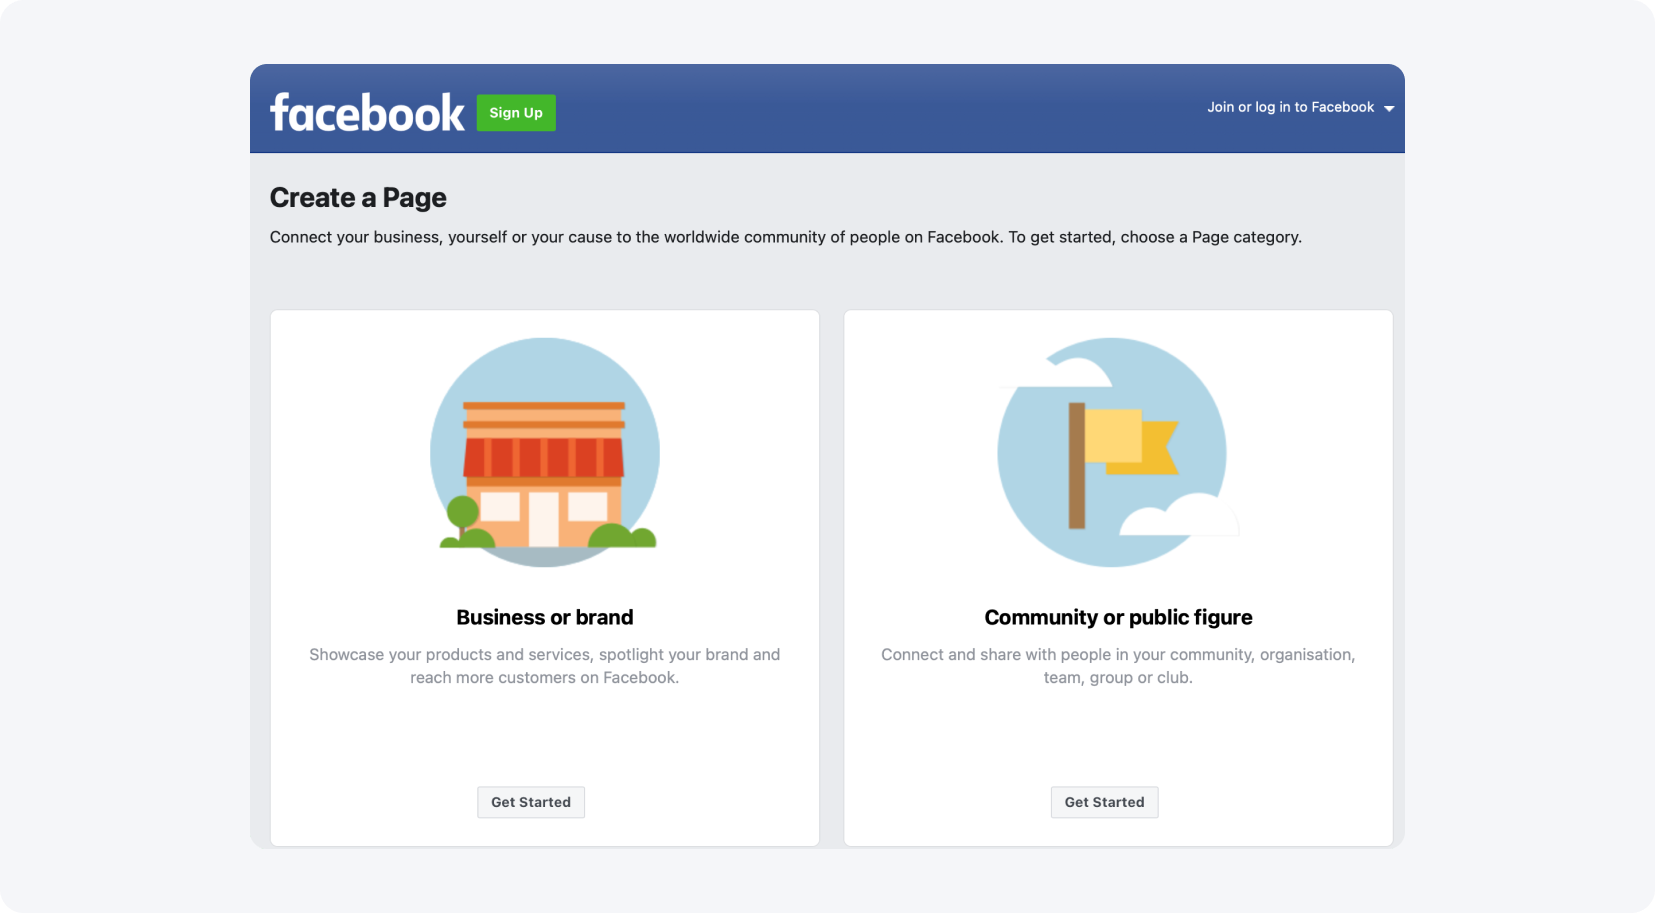Click the Facebook logo
The width and height of the screenshot is (1655, 913).
pos(367,113)
